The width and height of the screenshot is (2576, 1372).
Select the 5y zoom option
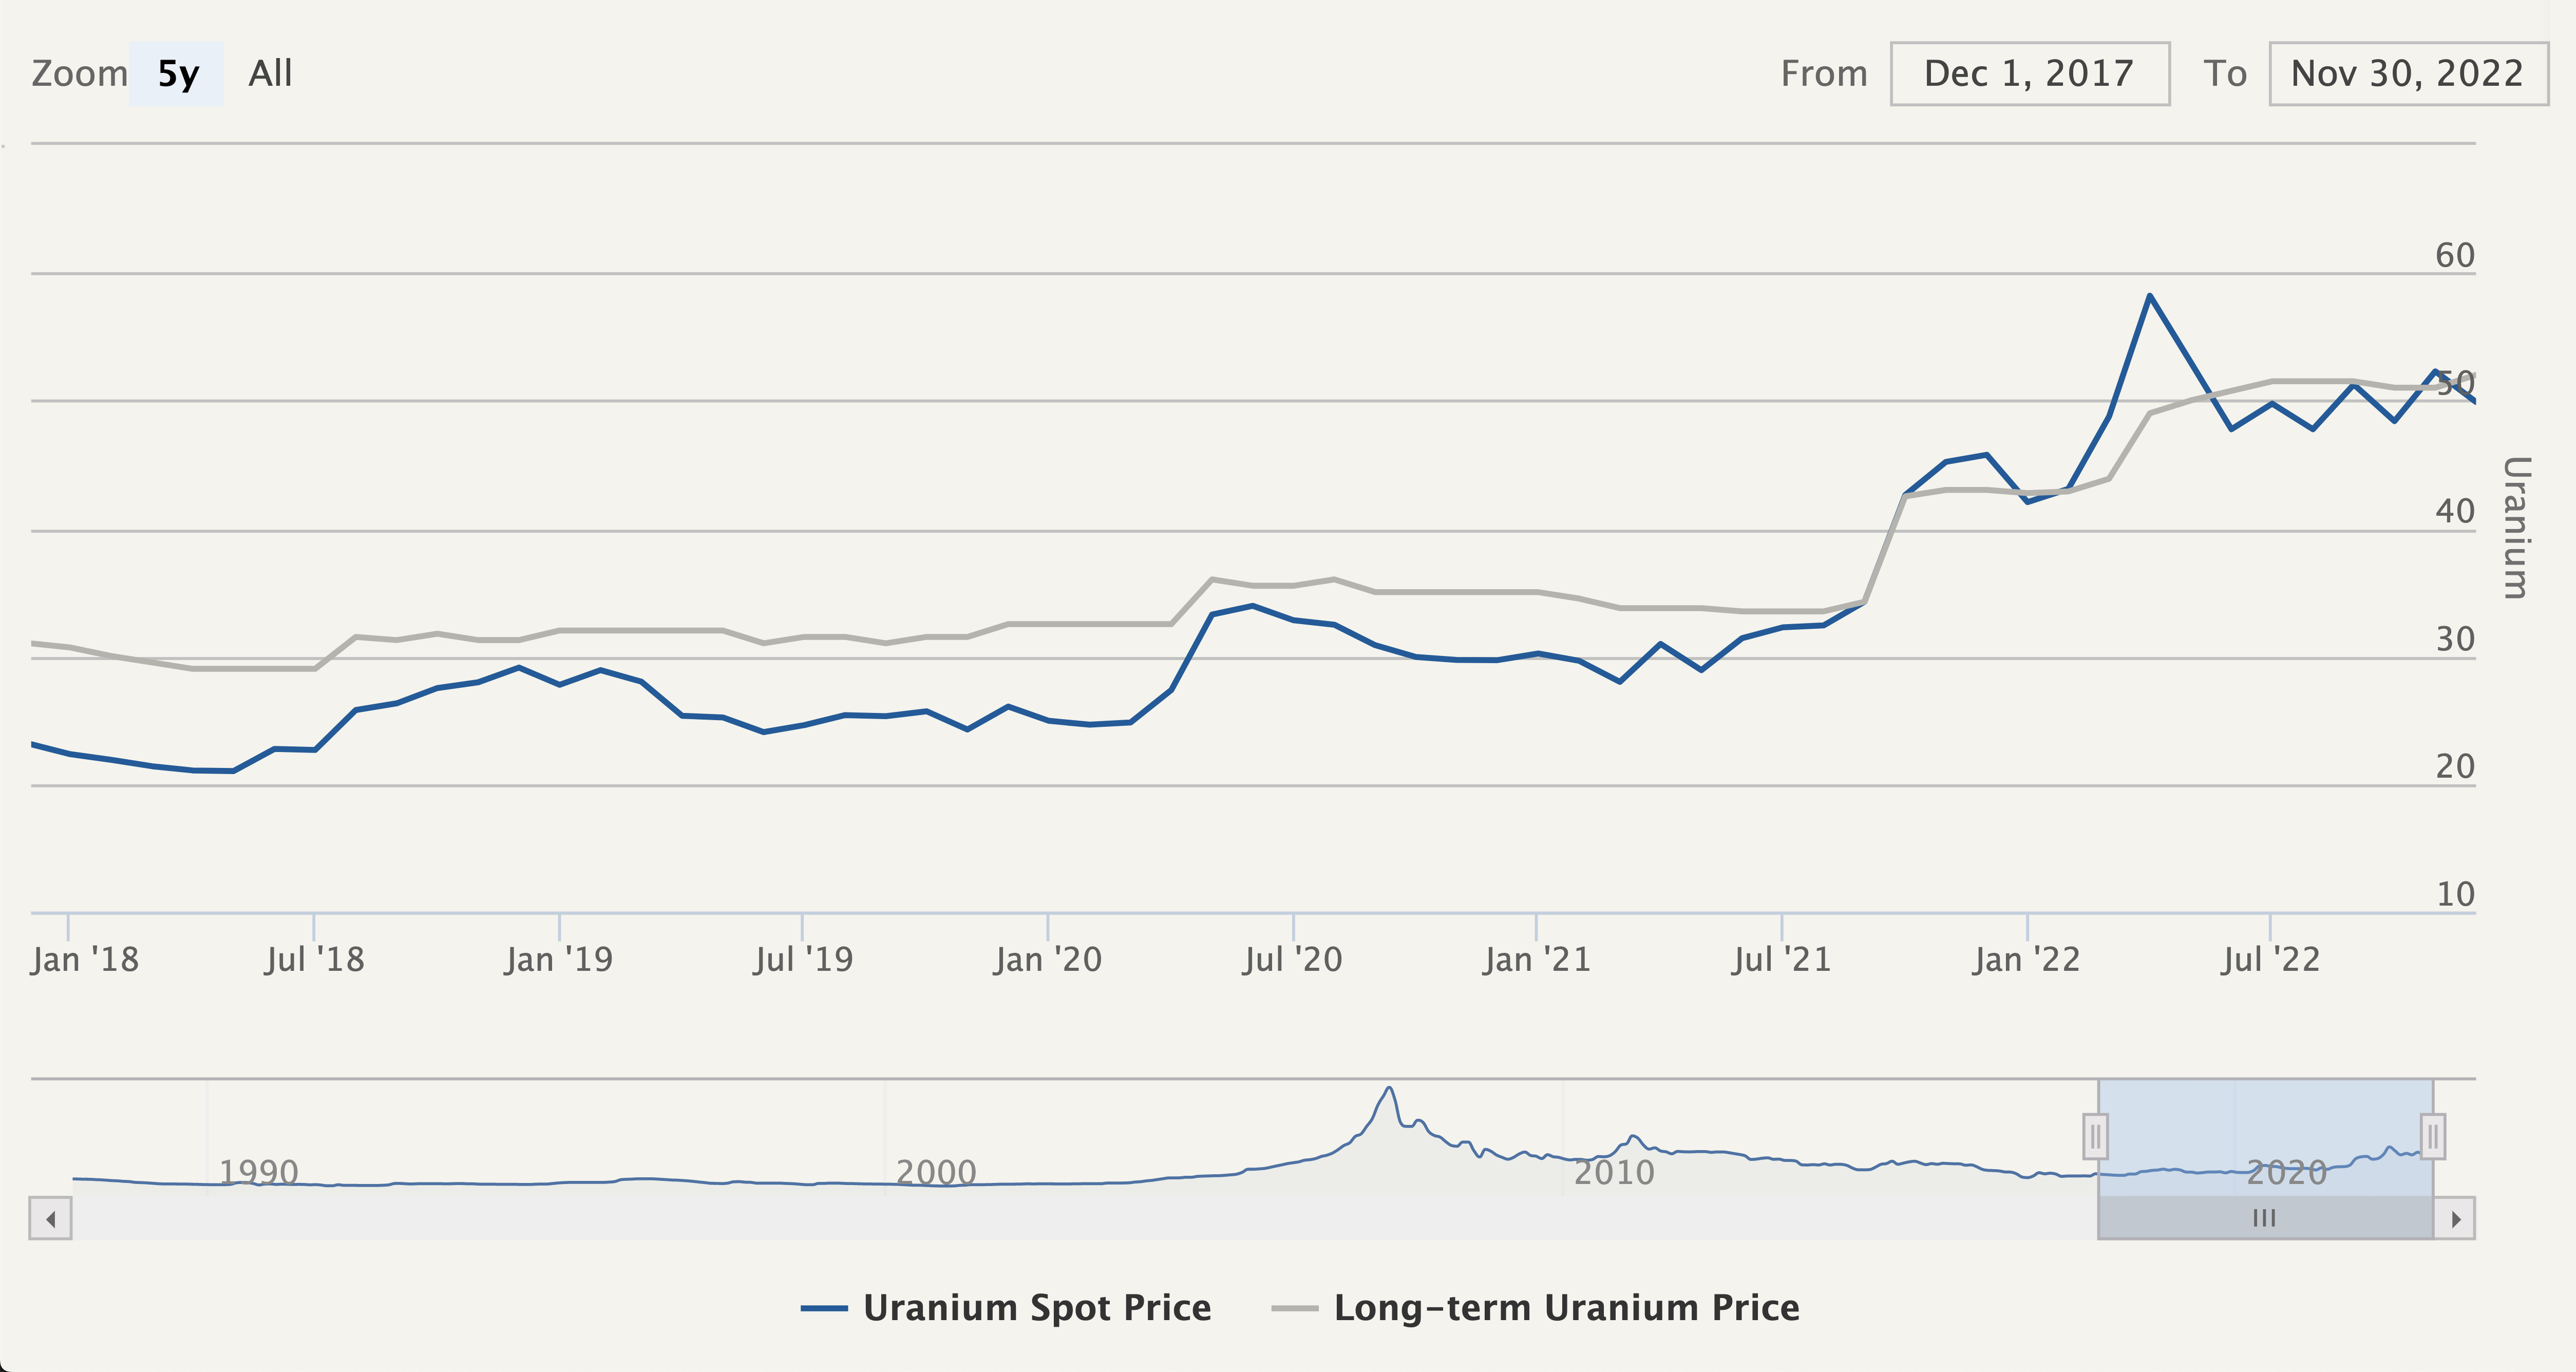point(177,74)
